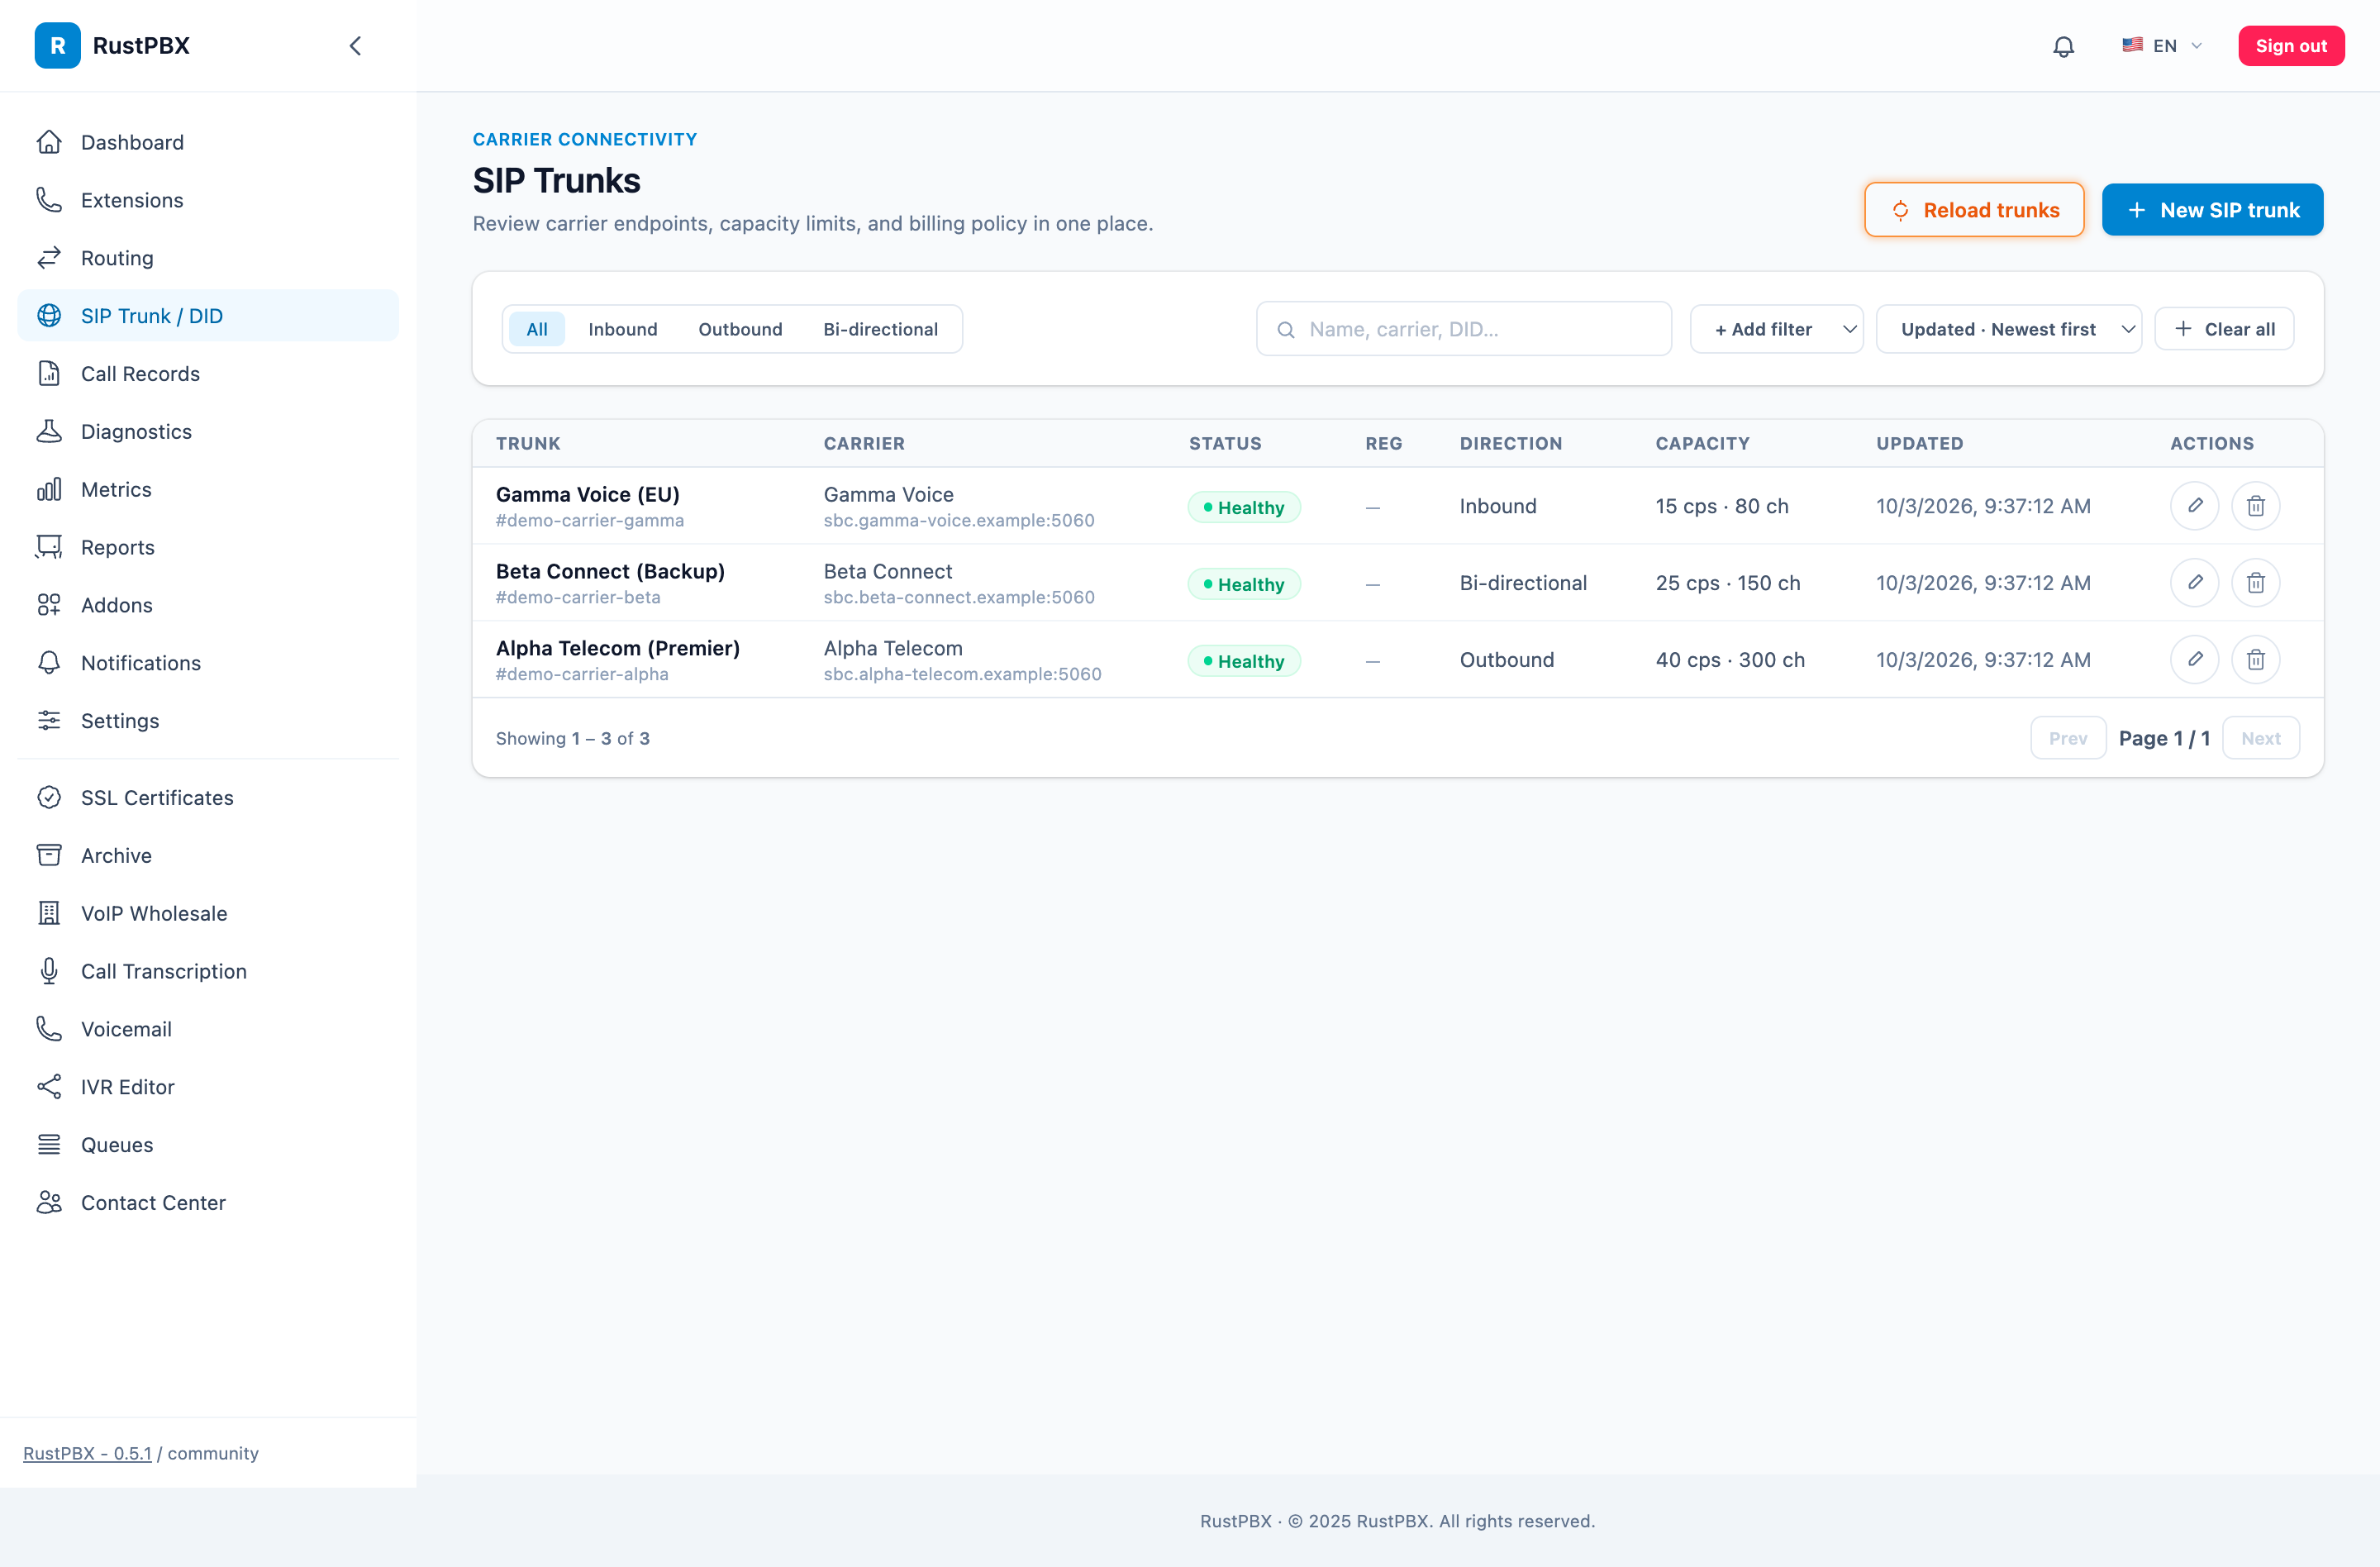Image resolution: width=2380 pixels, height=1567 pixels.
Task: Open Diagnostics flask icon
Action: [x=49, y=431]
